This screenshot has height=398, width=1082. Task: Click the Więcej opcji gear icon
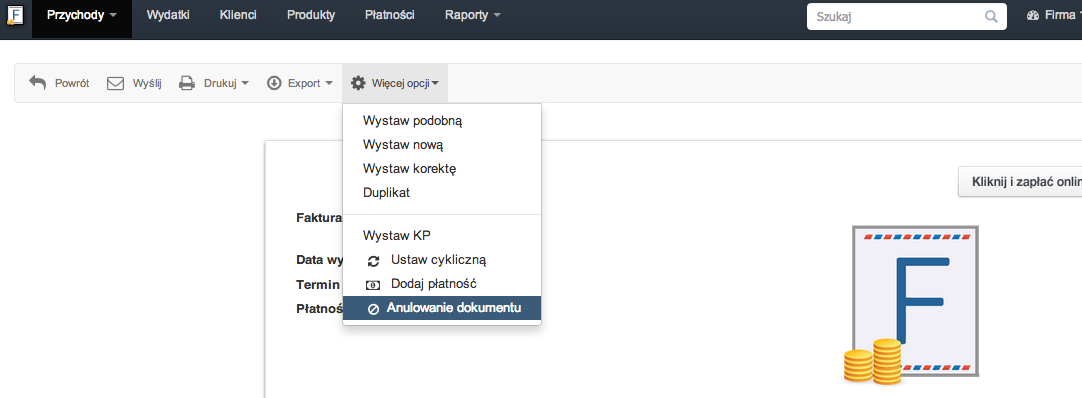pos(357,83)
